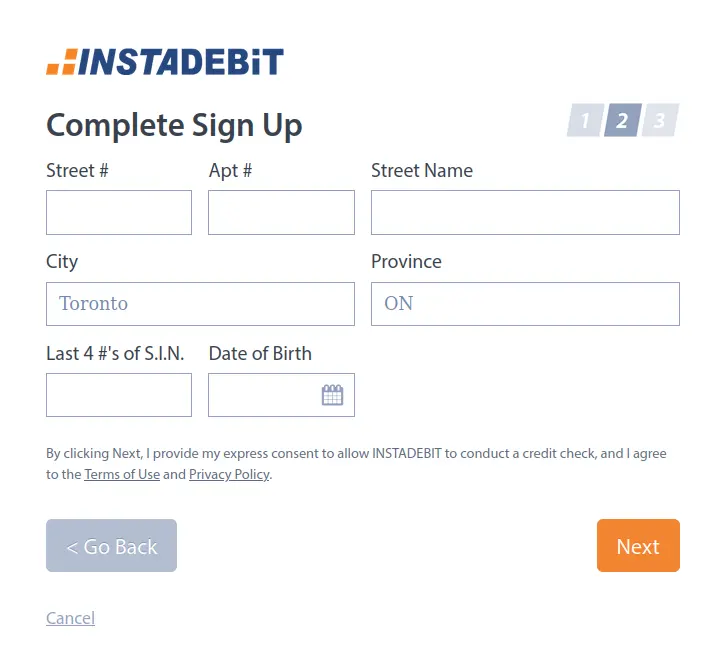Go to step 1 indicator
This screenshot has height=652, width=727.
tap(586, 120)
